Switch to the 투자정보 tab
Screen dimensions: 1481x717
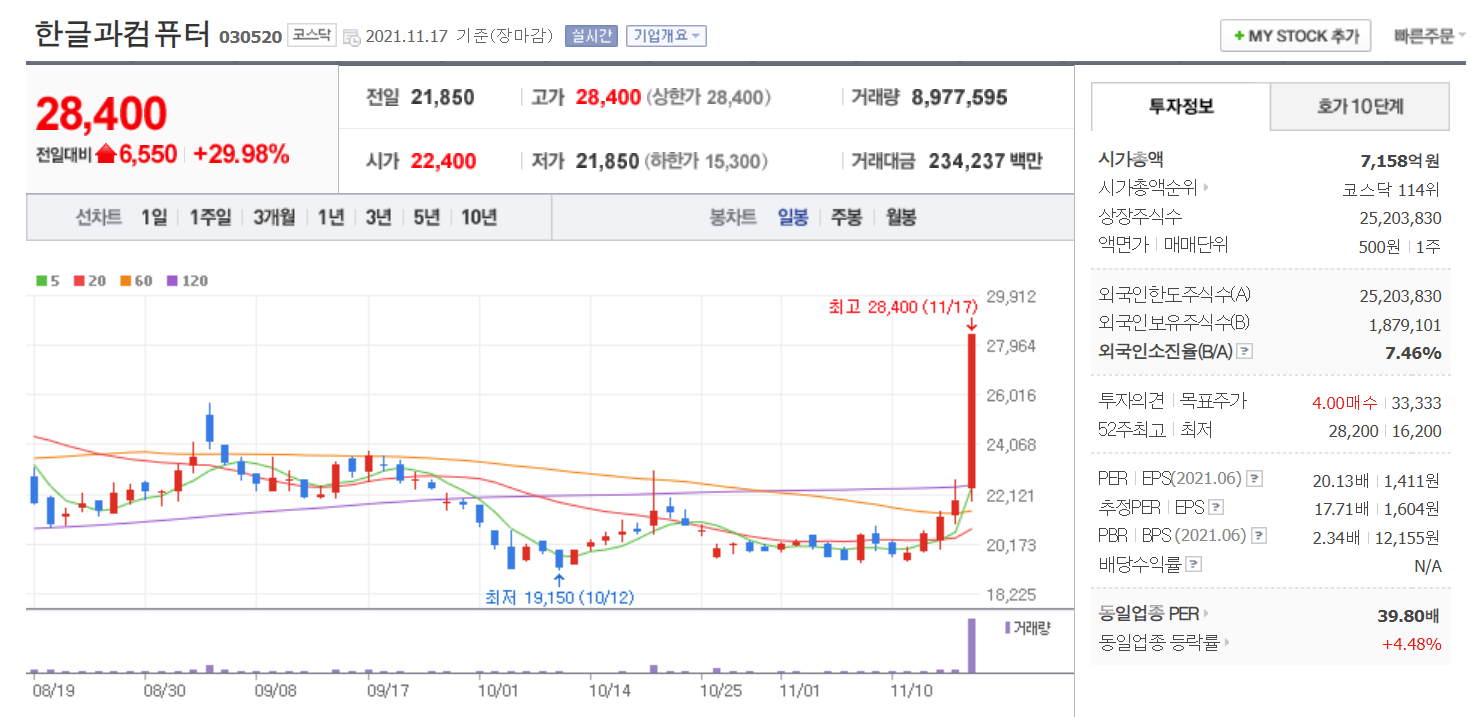1181,107
